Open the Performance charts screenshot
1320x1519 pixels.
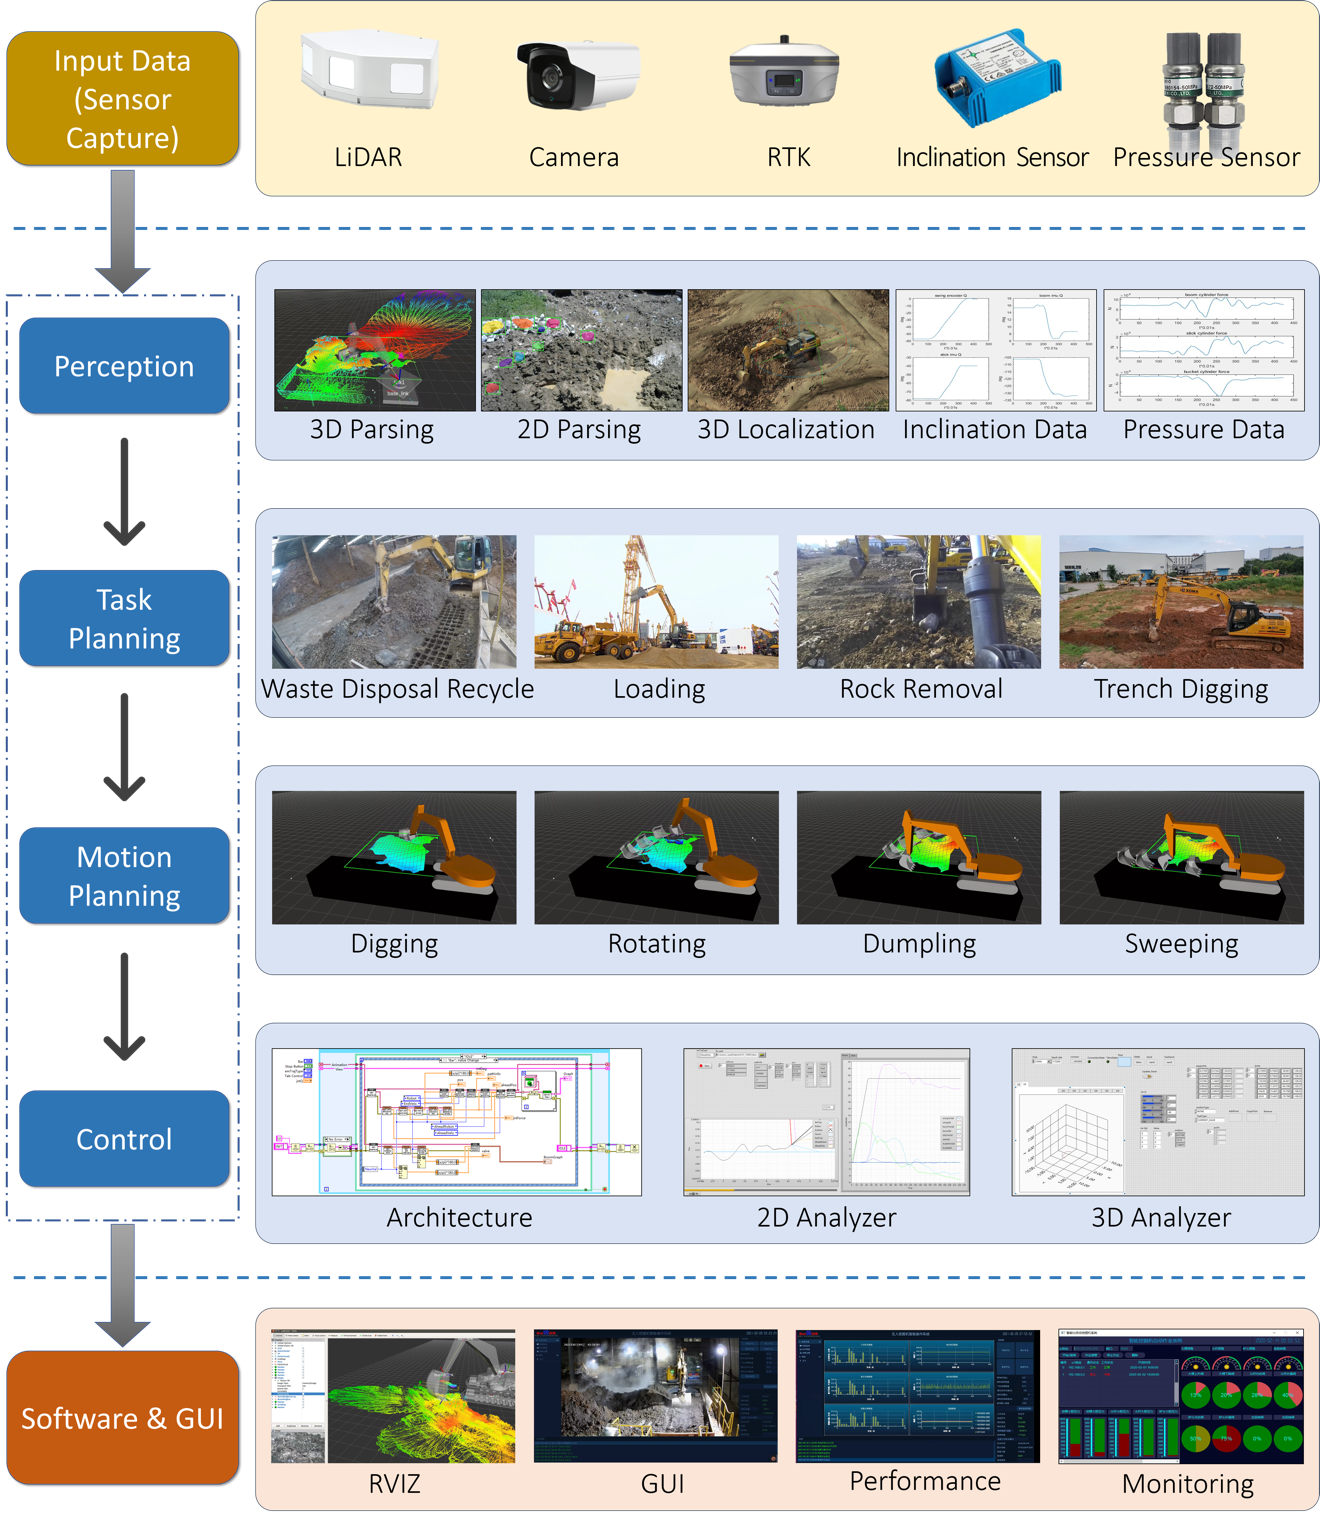pyautogui.click(x=918, y=1396)
